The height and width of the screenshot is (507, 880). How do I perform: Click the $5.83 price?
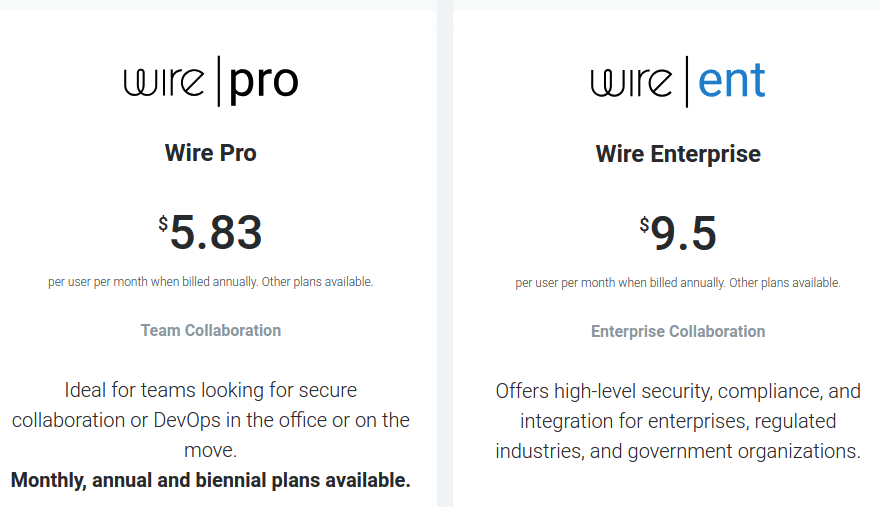[210, 232]
